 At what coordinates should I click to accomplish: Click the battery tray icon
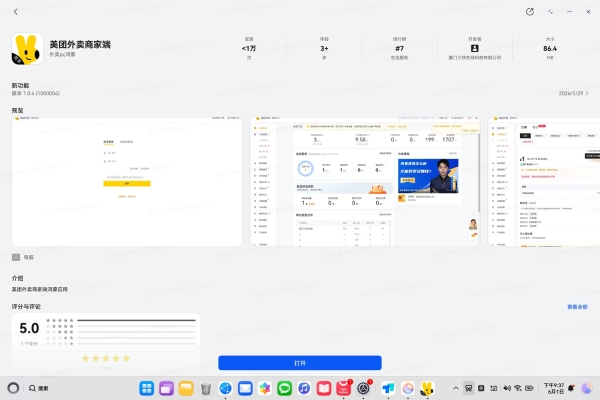coord(530,388)
